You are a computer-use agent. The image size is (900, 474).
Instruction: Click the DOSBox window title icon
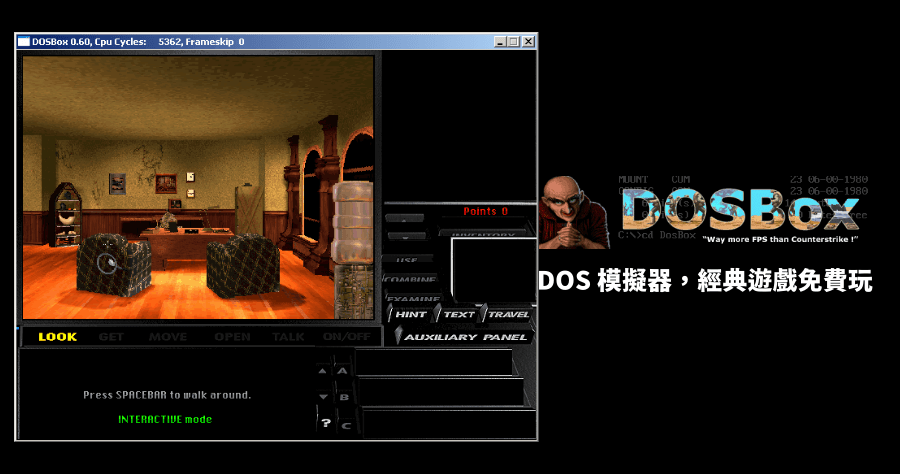click(24, 41)
